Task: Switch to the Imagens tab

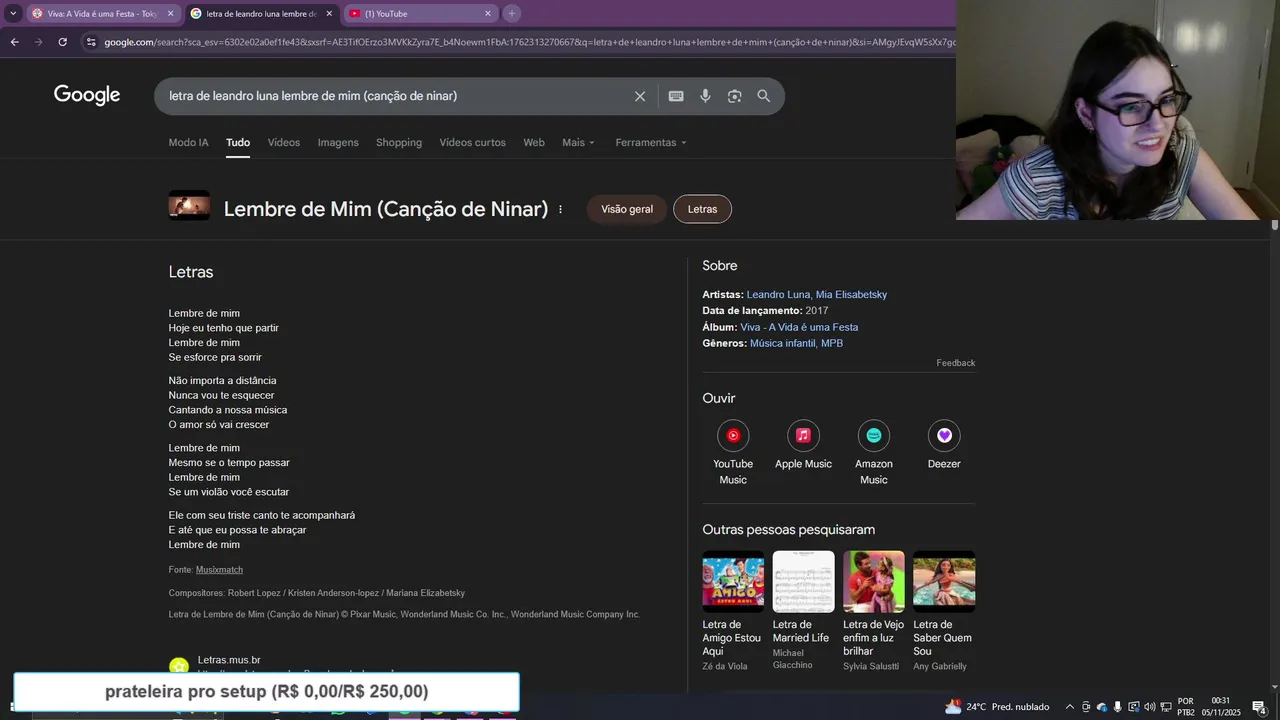Action: (338, 142)
